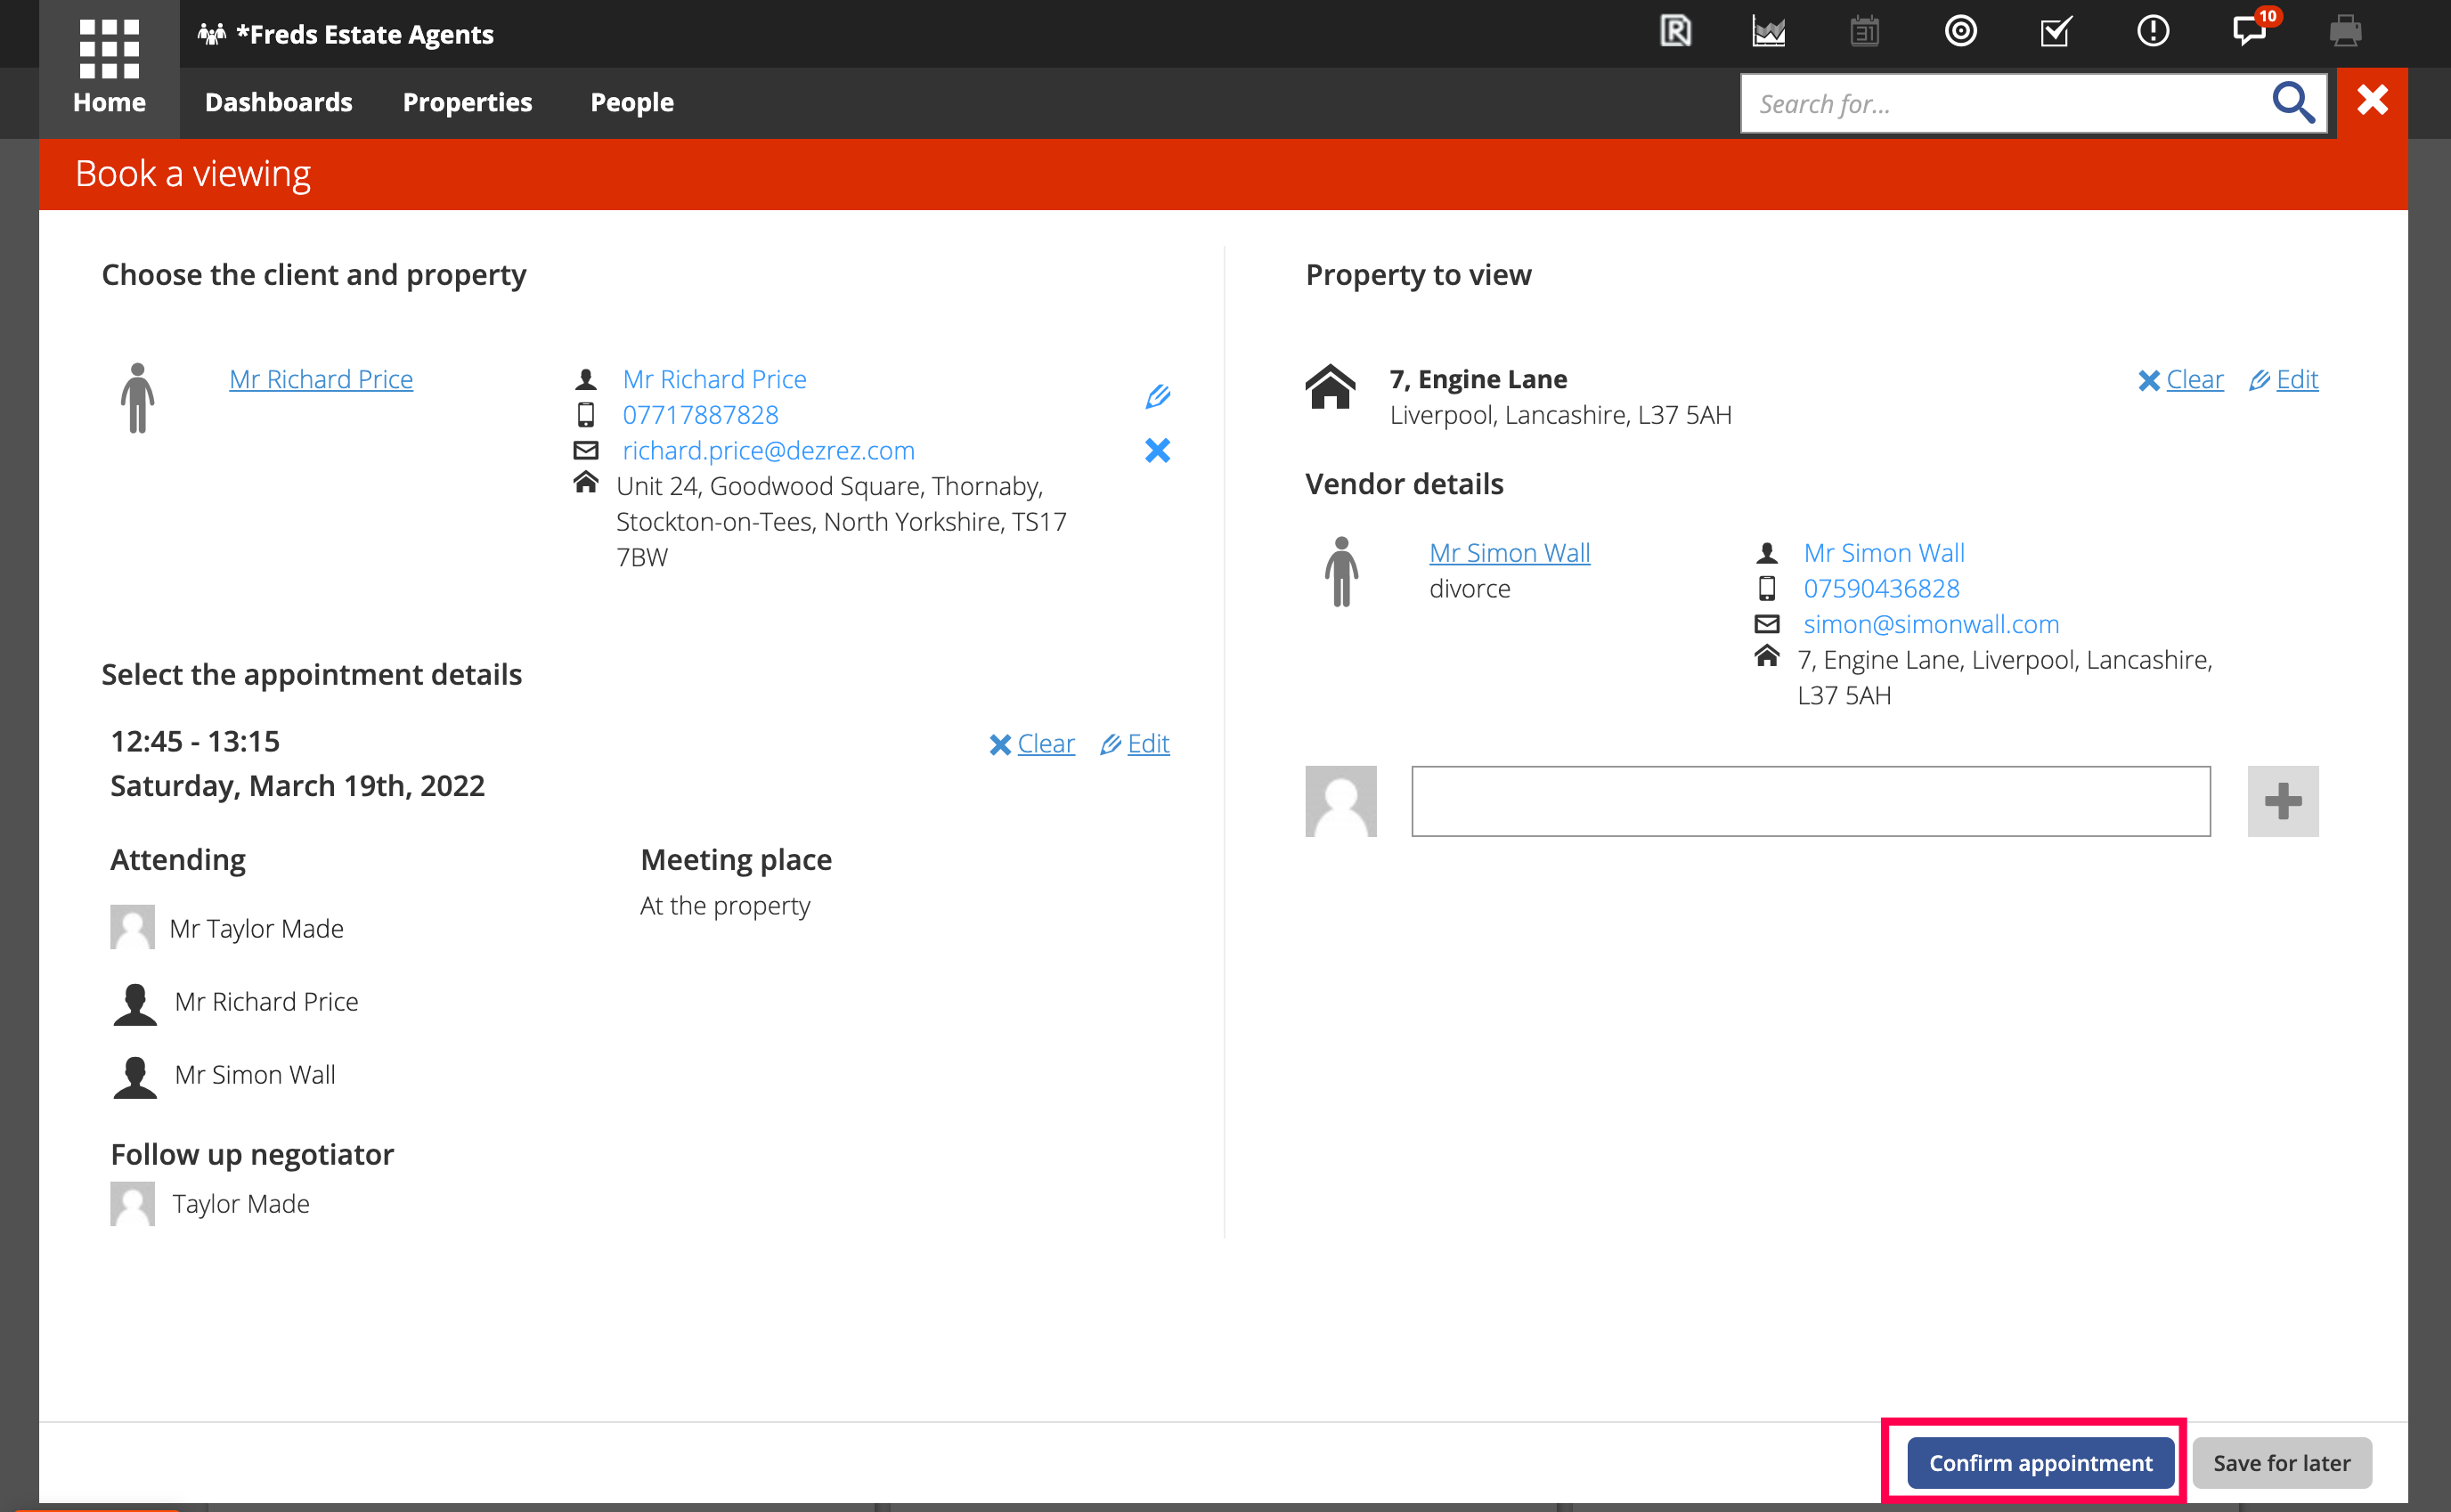Open Mr Richard Price underlined client link
Screen dimensions: 2451x1512
[321, 379]
